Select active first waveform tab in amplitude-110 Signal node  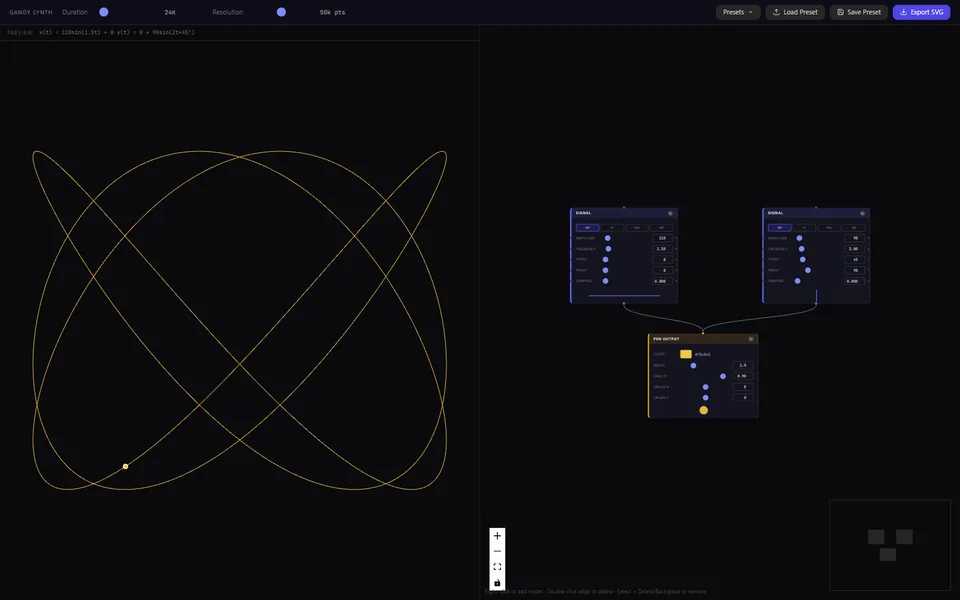(588, 228)
